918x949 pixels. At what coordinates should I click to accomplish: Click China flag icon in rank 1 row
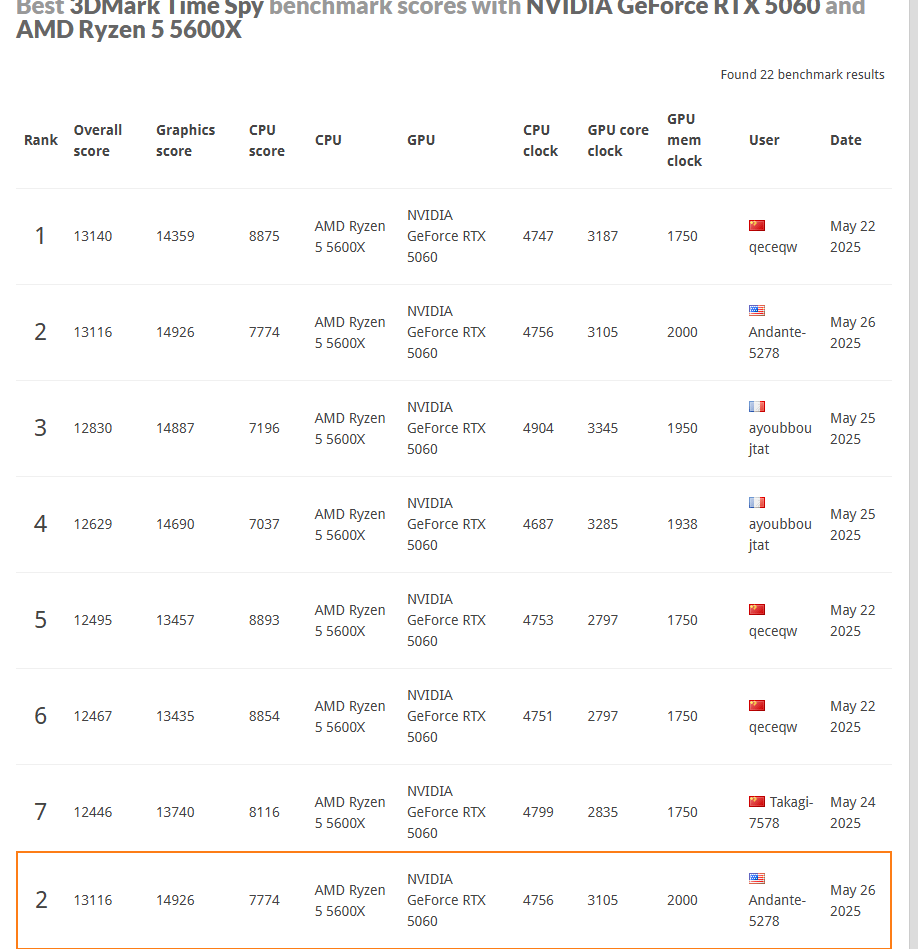coord(757,226)
